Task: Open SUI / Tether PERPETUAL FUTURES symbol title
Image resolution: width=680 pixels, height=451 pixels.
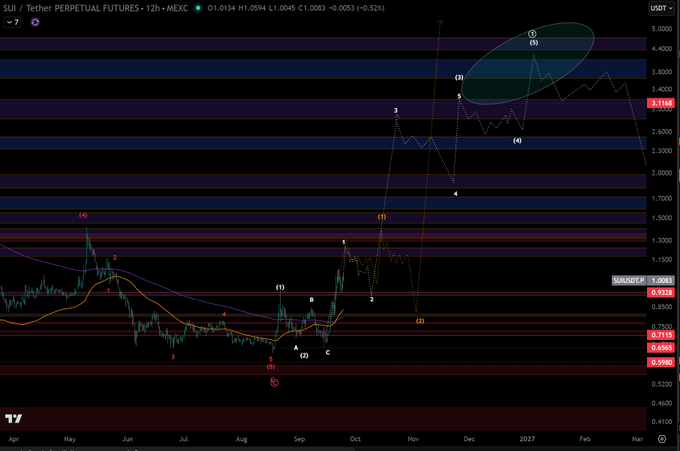Action: coord(96,8)
